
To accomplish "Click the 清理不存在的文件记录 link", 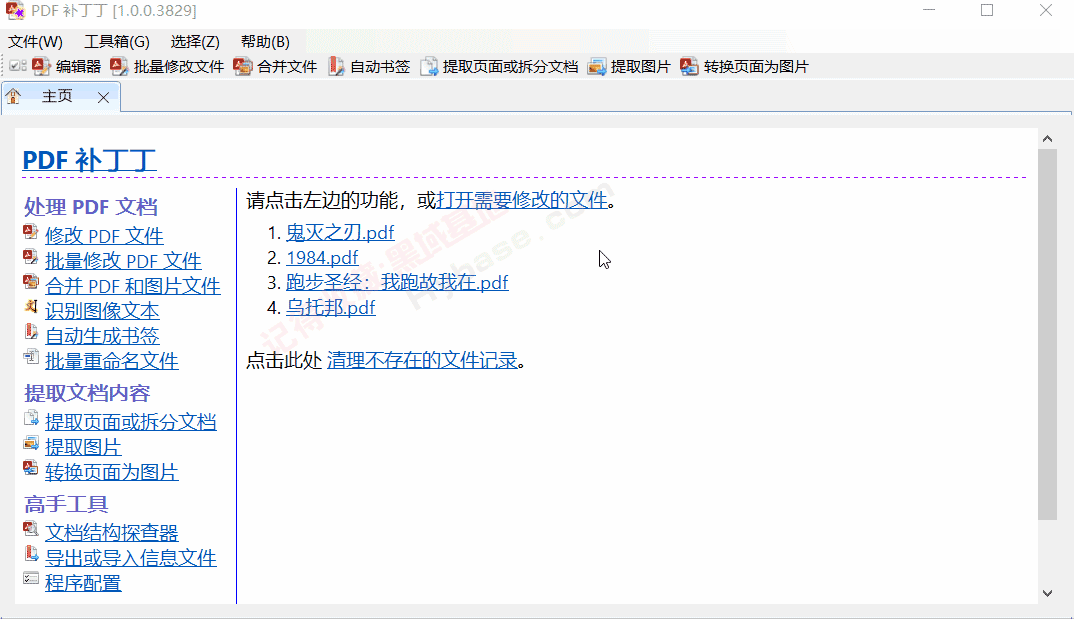I will (x=422, y=360).
